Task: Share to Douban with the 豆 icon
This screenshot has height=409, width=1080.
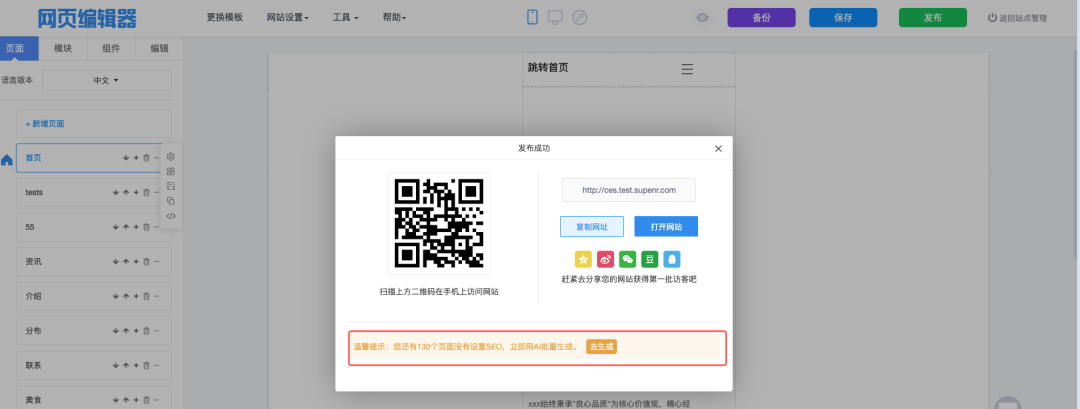Action: coord(650,259)
